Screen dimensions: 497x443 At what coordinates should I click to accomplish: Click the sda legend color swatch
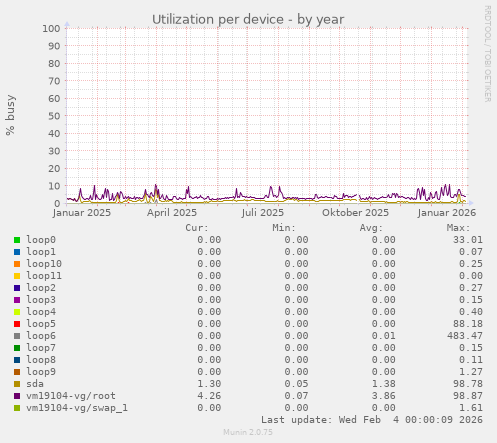(17, 384)
